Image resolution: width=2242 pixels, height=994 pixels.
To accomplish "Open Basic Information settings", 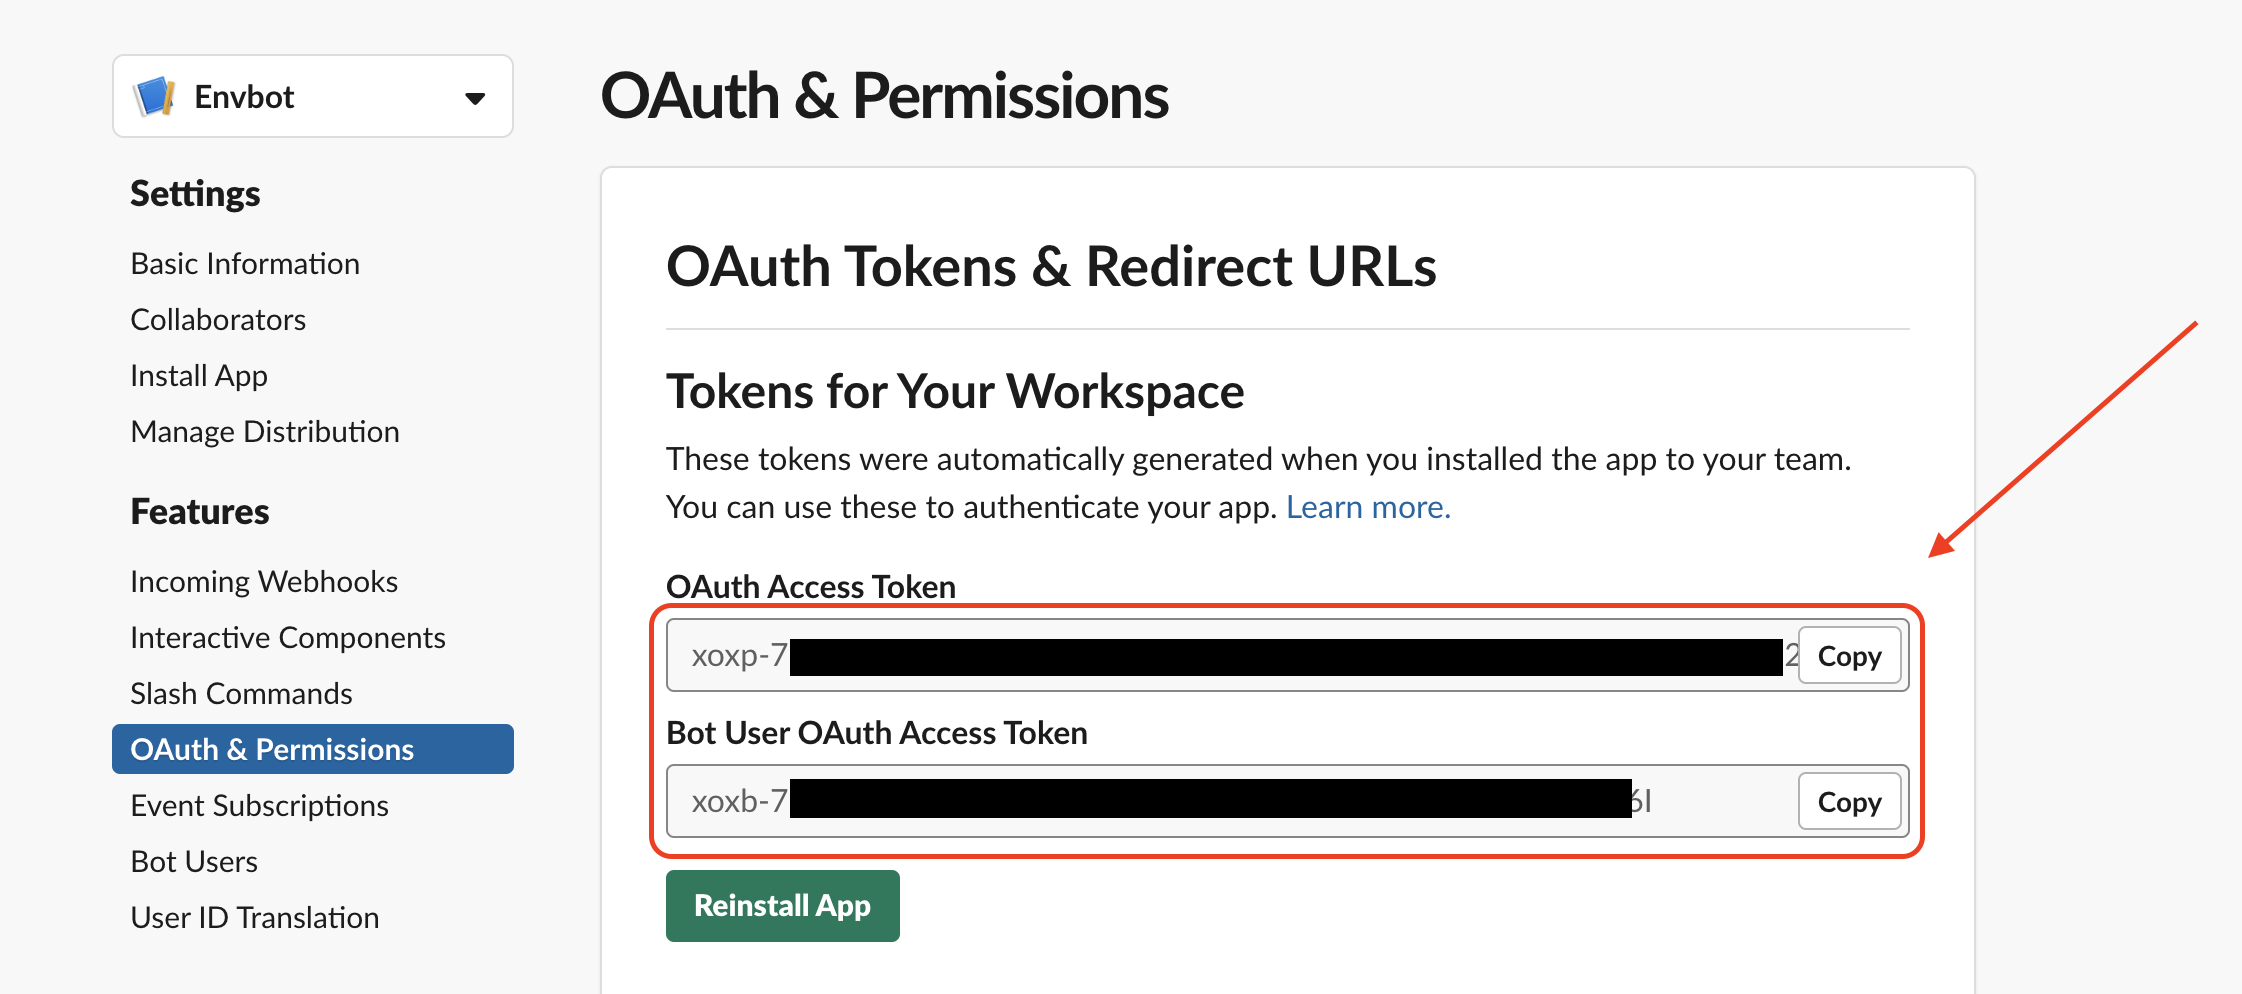I will (x=245, y=264).
